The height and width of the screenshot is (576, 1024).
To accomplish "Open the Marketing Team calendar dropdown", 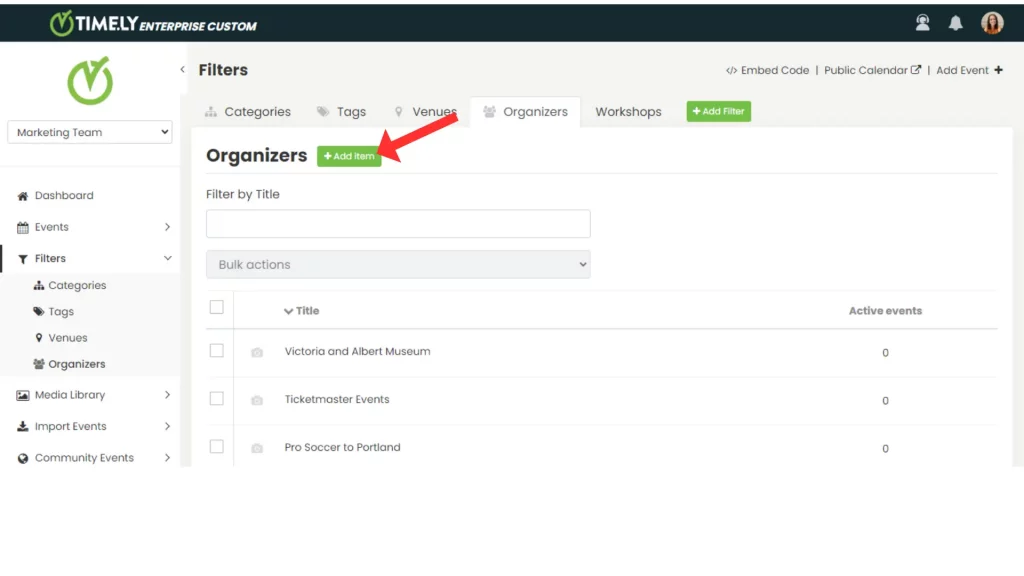I will pyautogui.click(x=90, y=132).
